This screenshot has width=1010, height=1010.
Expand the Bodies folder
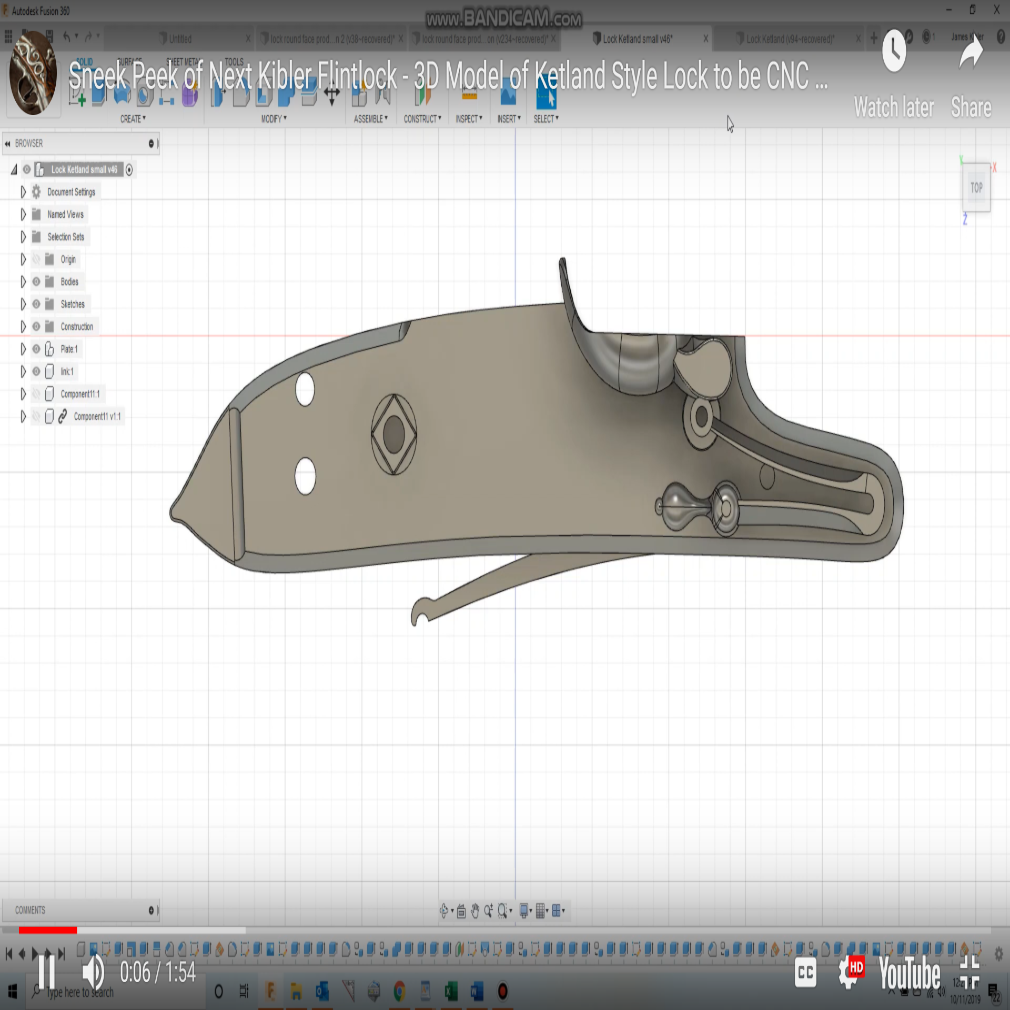click(23, 281)
